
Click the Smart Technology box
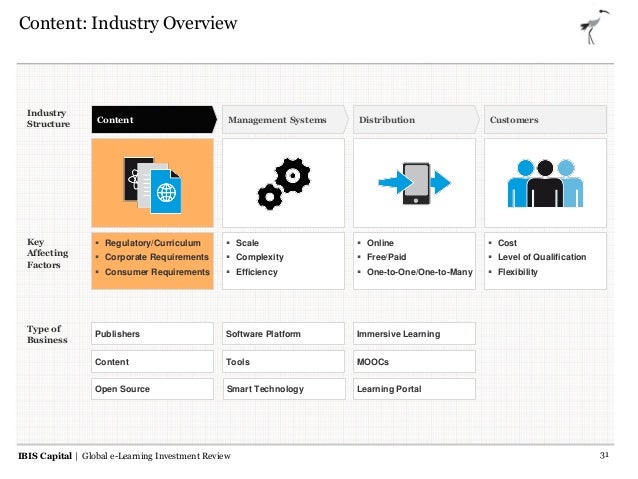coord(284,389)
